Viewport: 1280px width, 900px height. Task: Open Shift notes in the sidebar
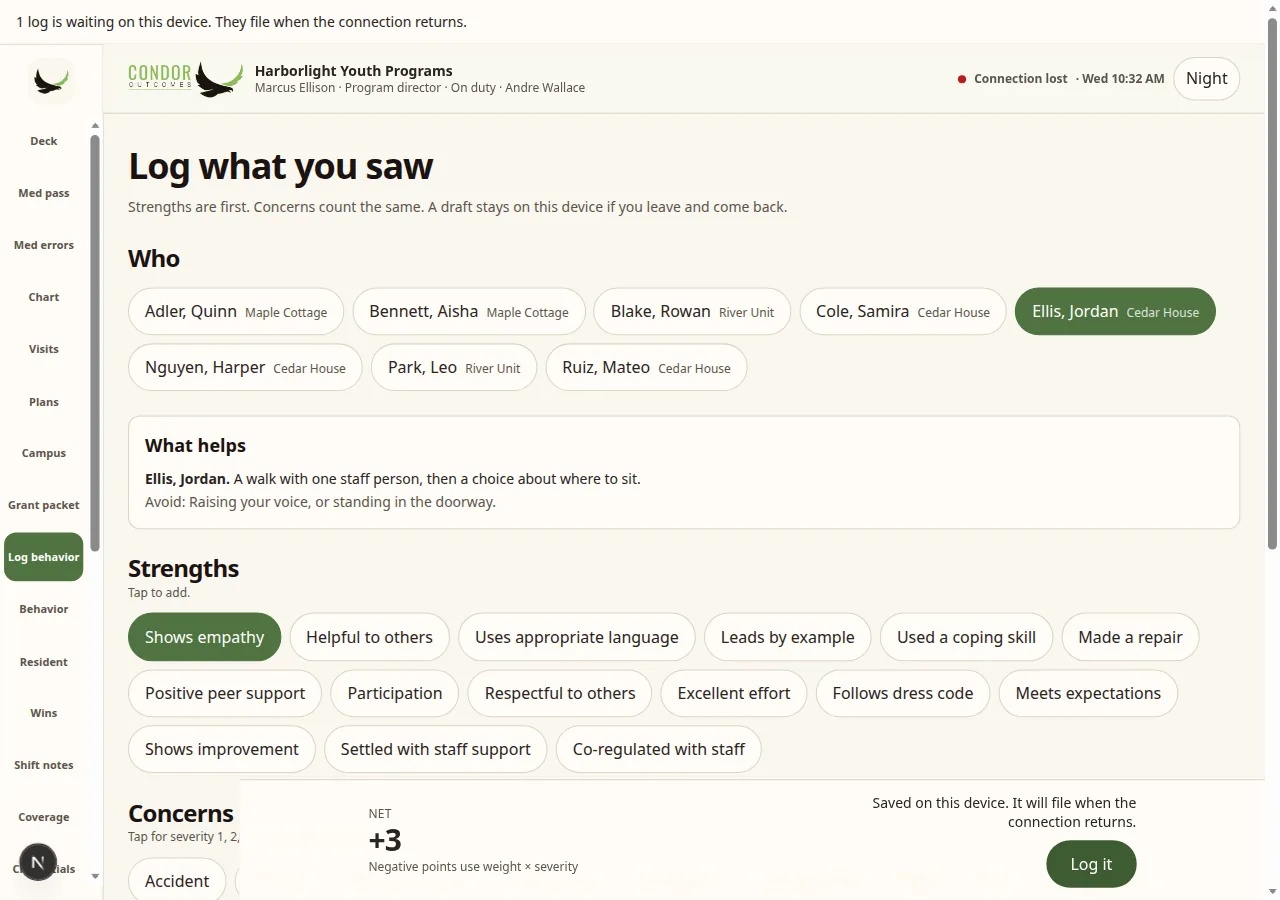pyautogui.click(x=44, y=765)
